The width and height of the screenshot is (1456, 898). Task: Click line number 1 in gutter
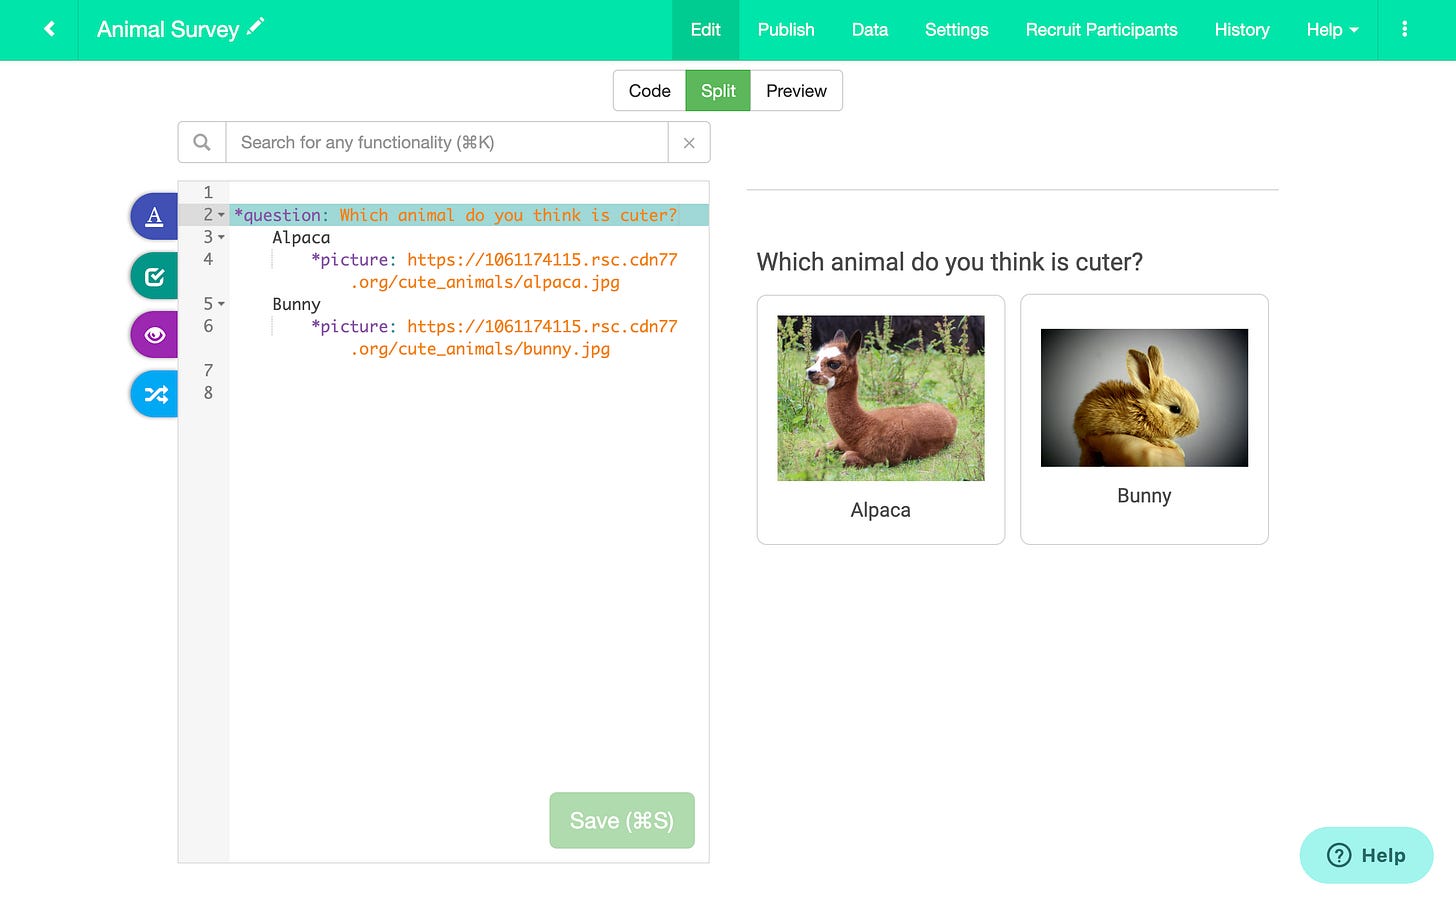[x=208, y=192]
